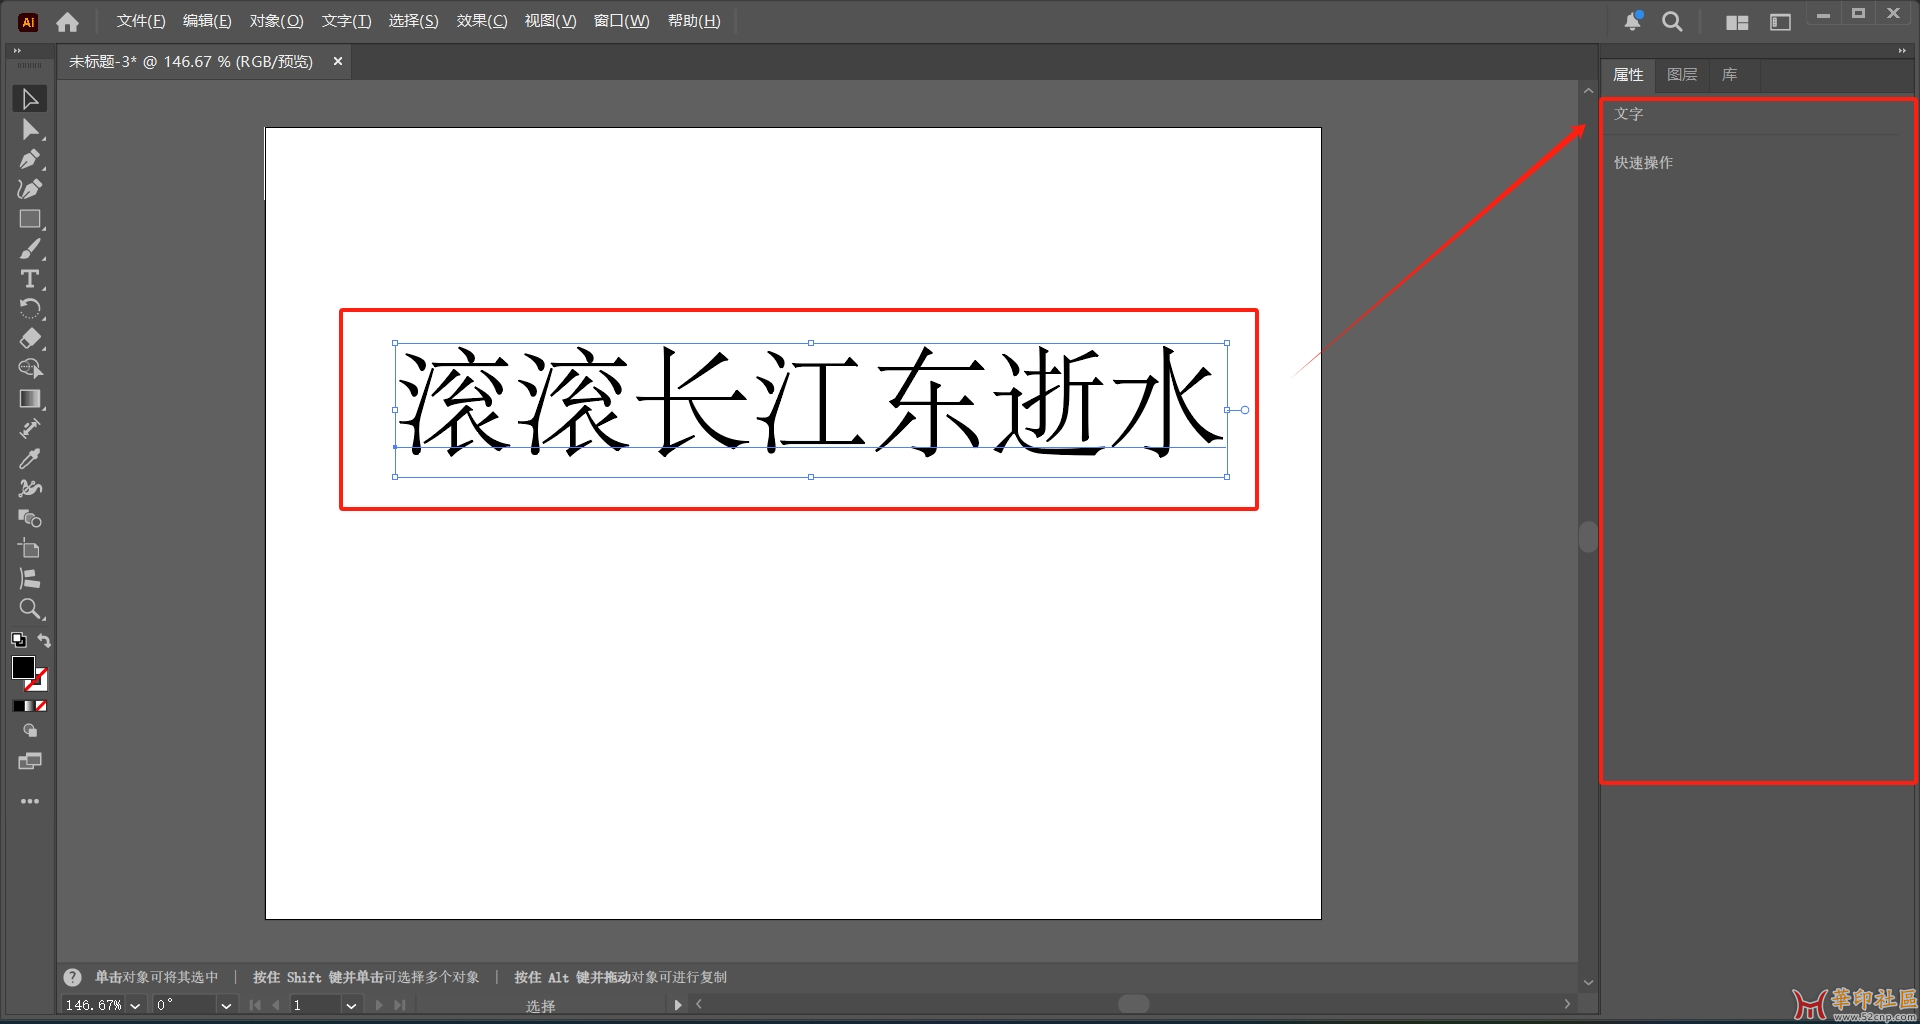
Task: Open the rotation angle dropdown
Action: pos(226,1005)
